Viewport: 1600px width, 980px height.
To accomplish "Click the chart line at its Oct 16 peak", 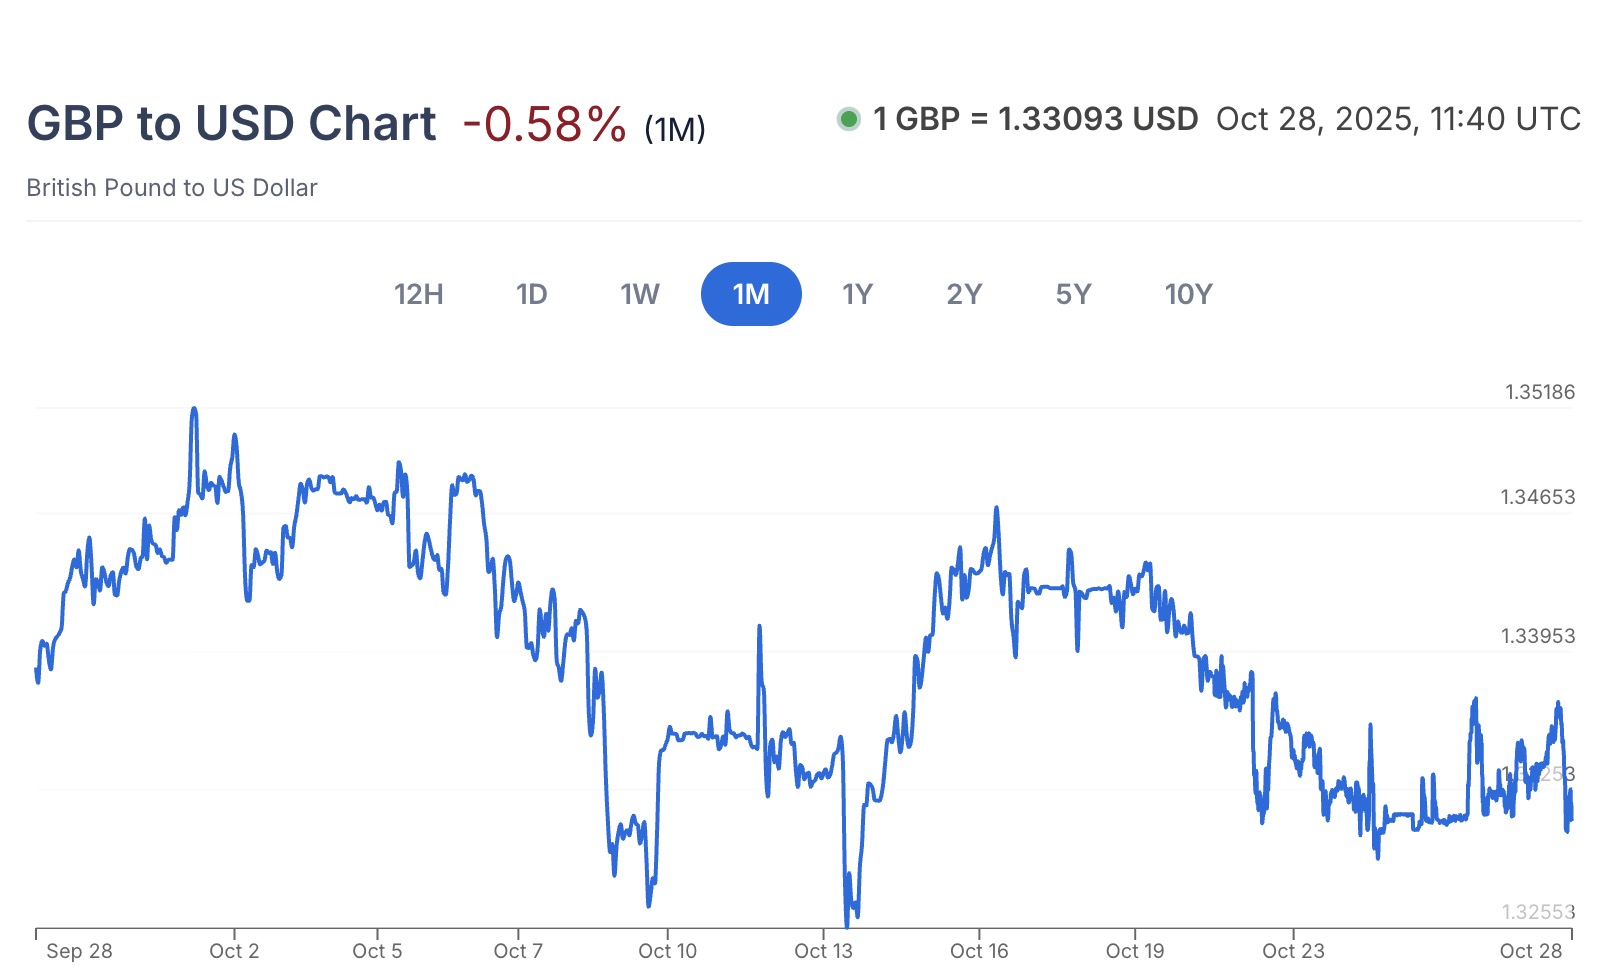I will (x=996, y=508).
